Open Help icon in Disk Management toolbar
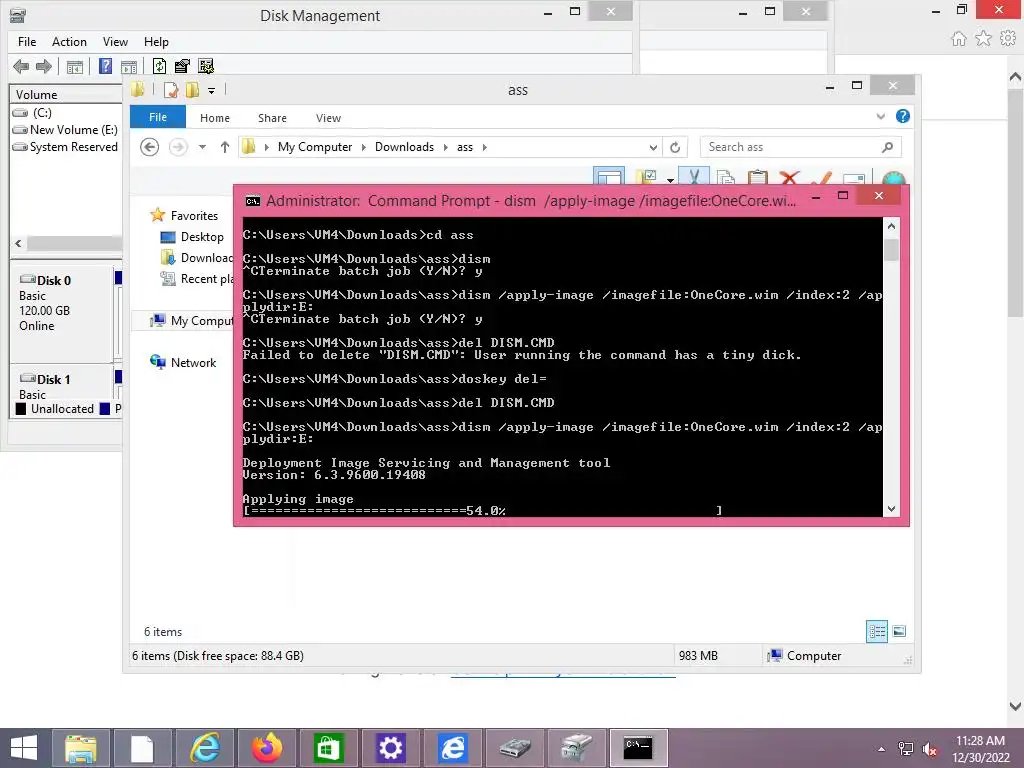The height and width of the screenshot is (768, 1024). (105, 66)
